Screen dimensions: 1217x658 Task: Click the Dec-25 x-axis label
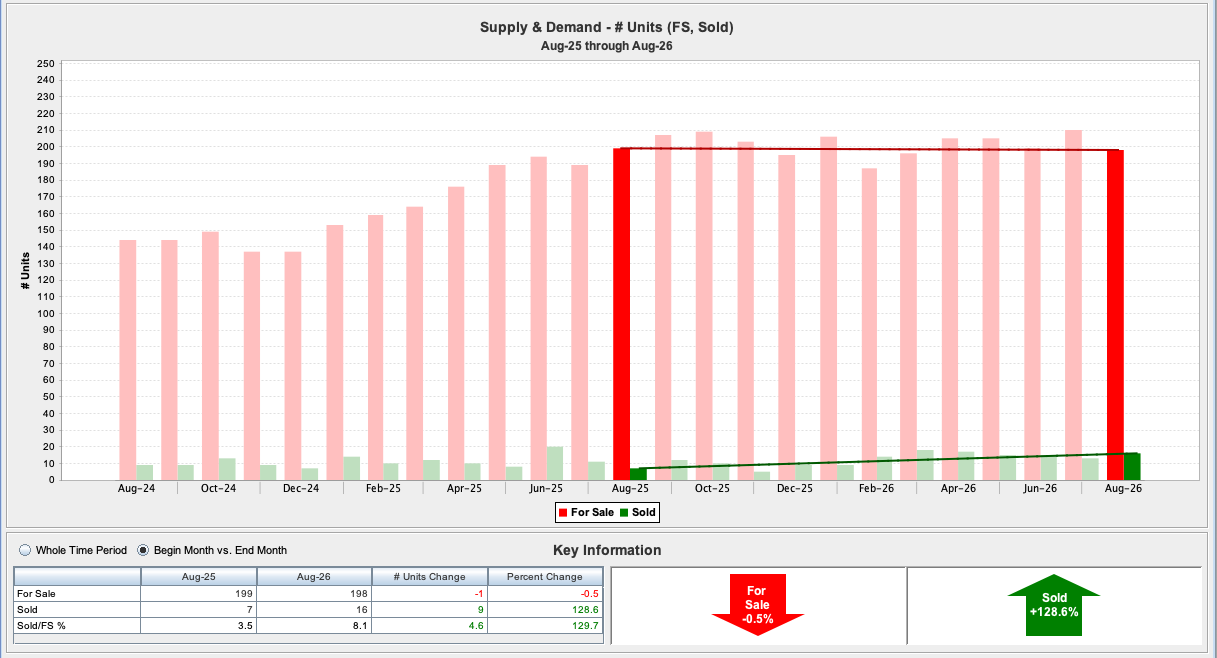(x=794, y=489)
